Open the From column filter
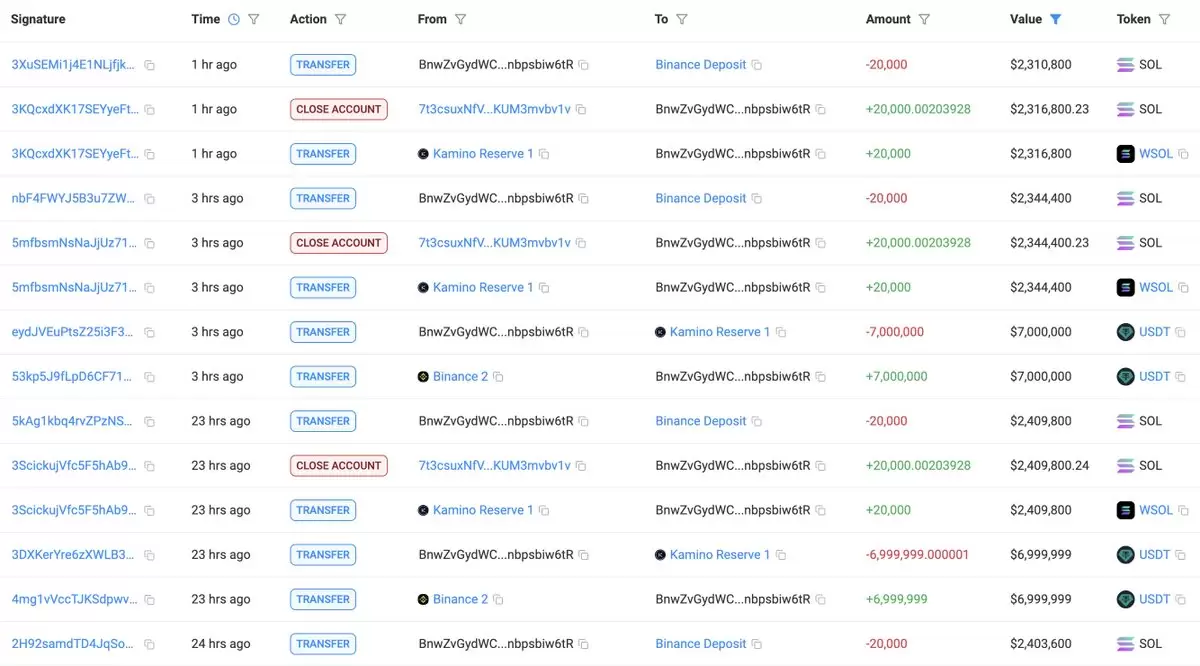Screen dimensions: 1200x666 tap(460, 19)
